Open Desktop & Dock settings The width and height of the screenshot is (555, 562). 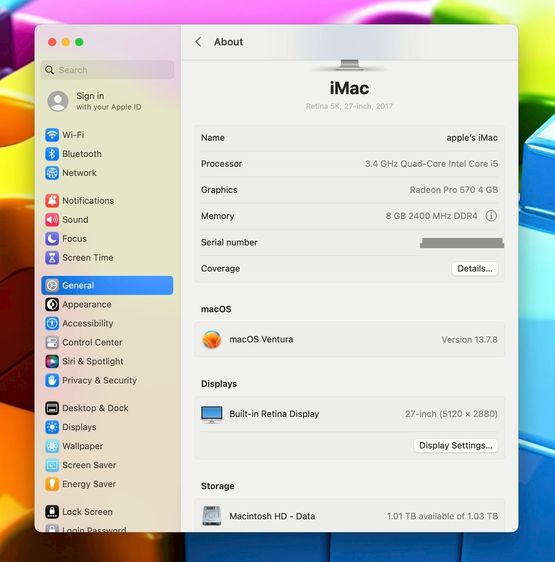coord(107,408)
